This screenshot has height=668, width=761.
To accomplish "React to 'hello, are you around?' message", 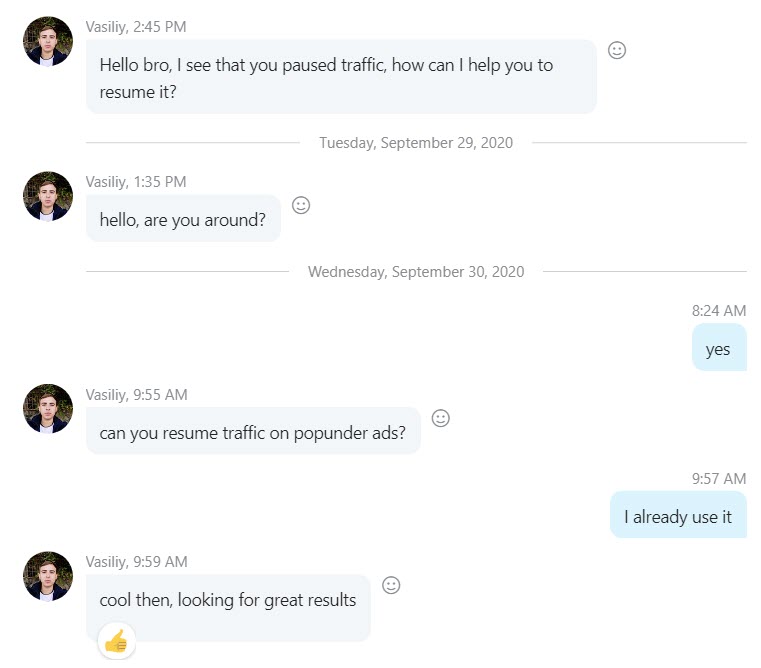I will click(x=300, y=205).
